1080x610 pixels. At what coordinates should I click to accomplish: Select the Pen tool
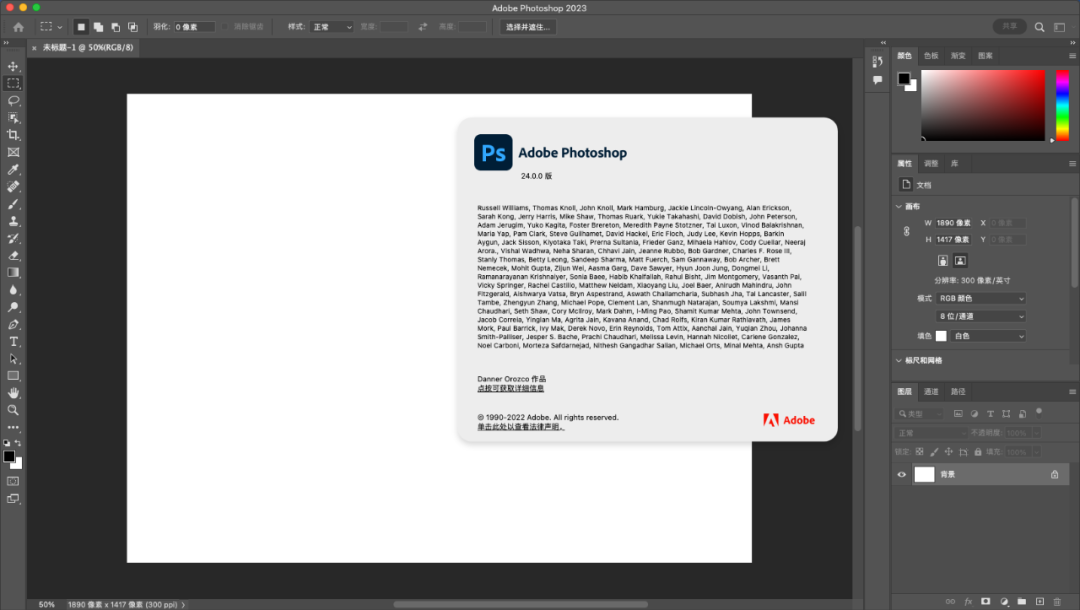click(13, 324)
